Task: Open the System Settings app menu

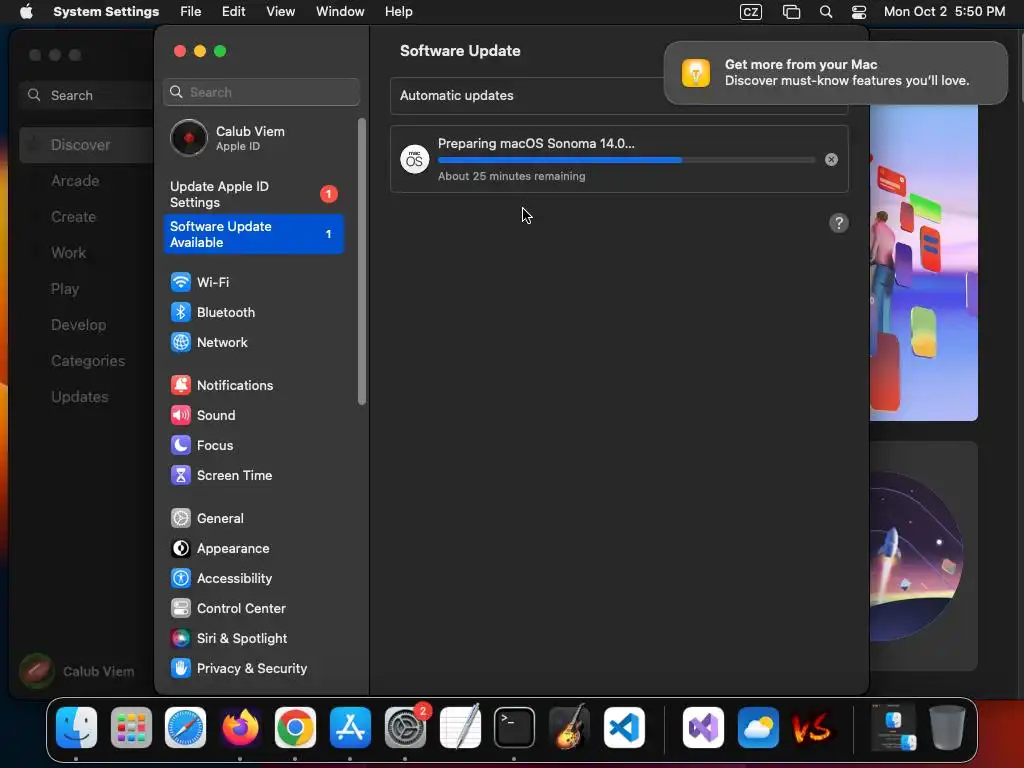Action: tap(106, 12)
